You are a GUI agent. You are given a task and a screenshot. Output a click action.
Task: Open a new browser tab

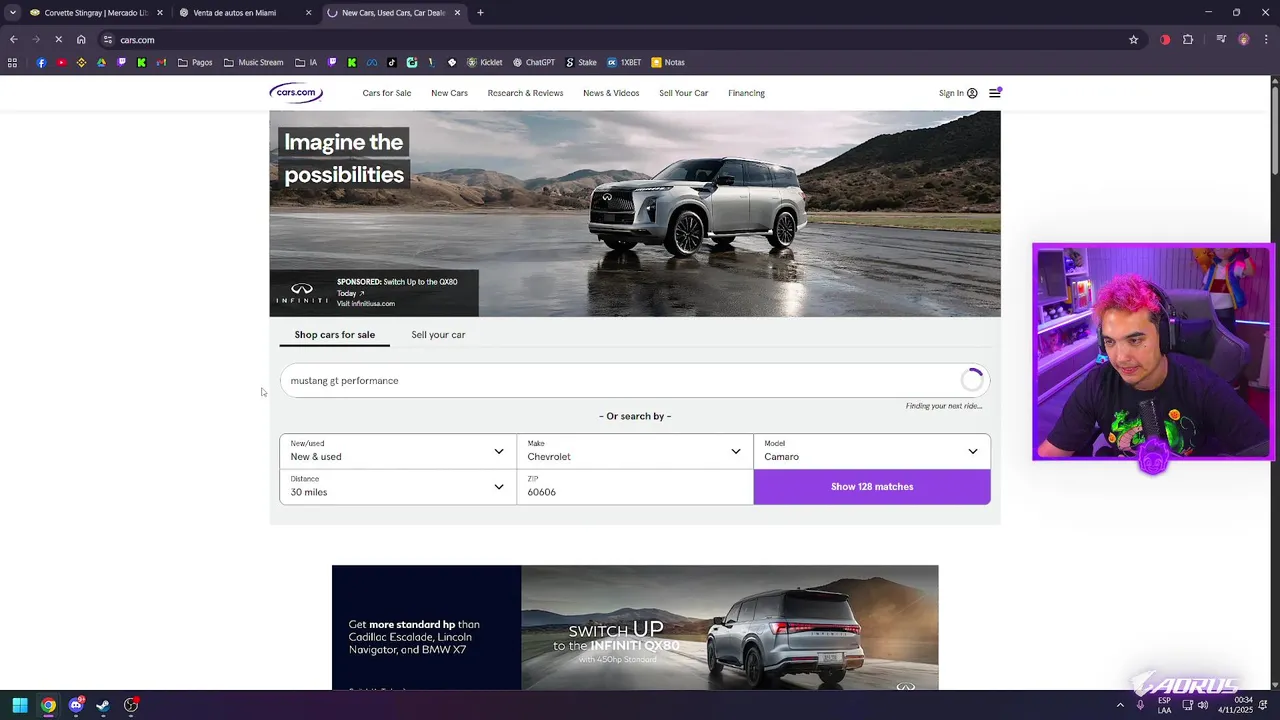(x=480, y=13)
